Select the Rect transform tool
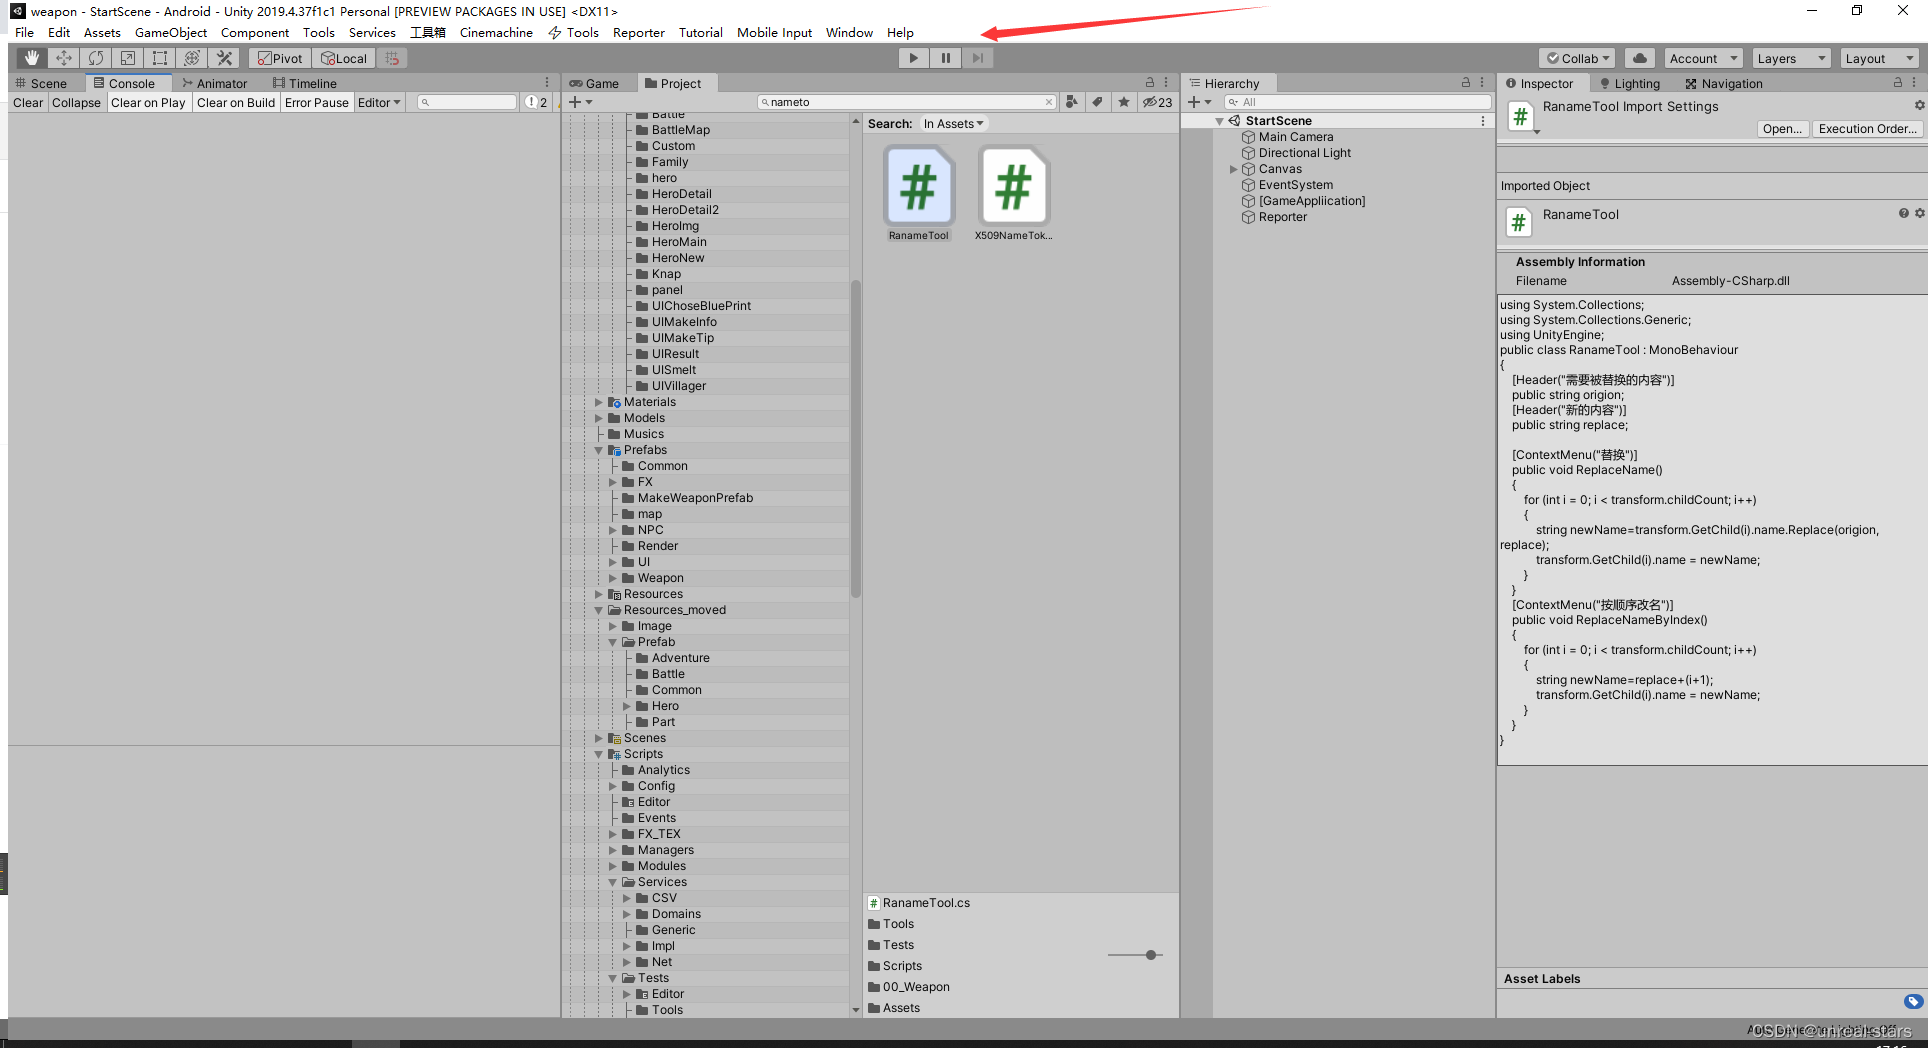This screenshot has height=1048, width=1928. (159, 58)
